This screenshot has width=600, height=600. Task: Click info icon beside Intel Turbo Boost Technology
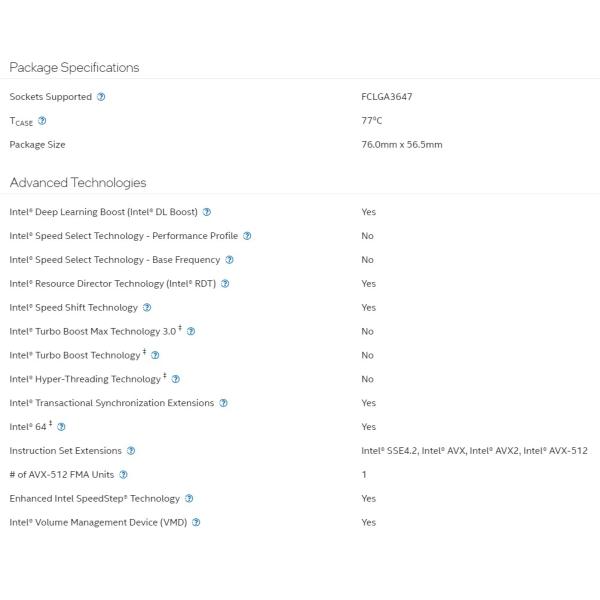tap(155, 355)
